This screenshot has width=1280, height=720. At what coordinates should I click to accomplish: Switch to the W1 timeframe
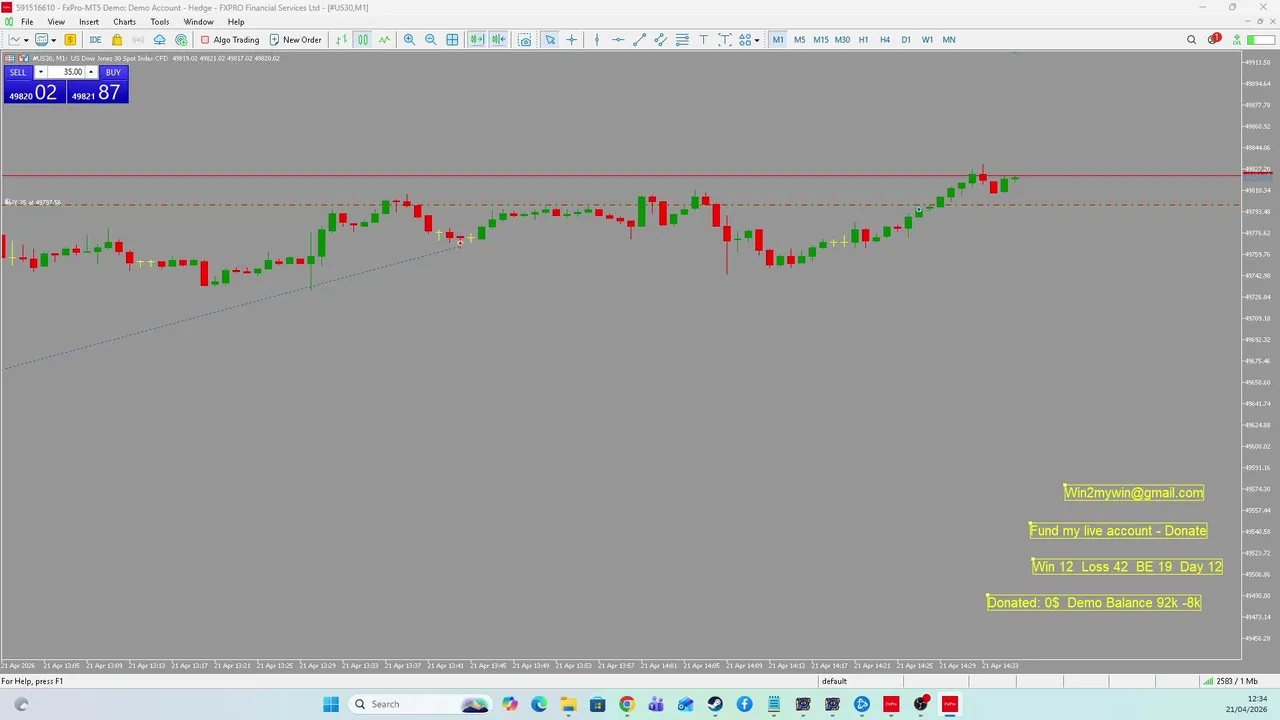pos(927,40)
